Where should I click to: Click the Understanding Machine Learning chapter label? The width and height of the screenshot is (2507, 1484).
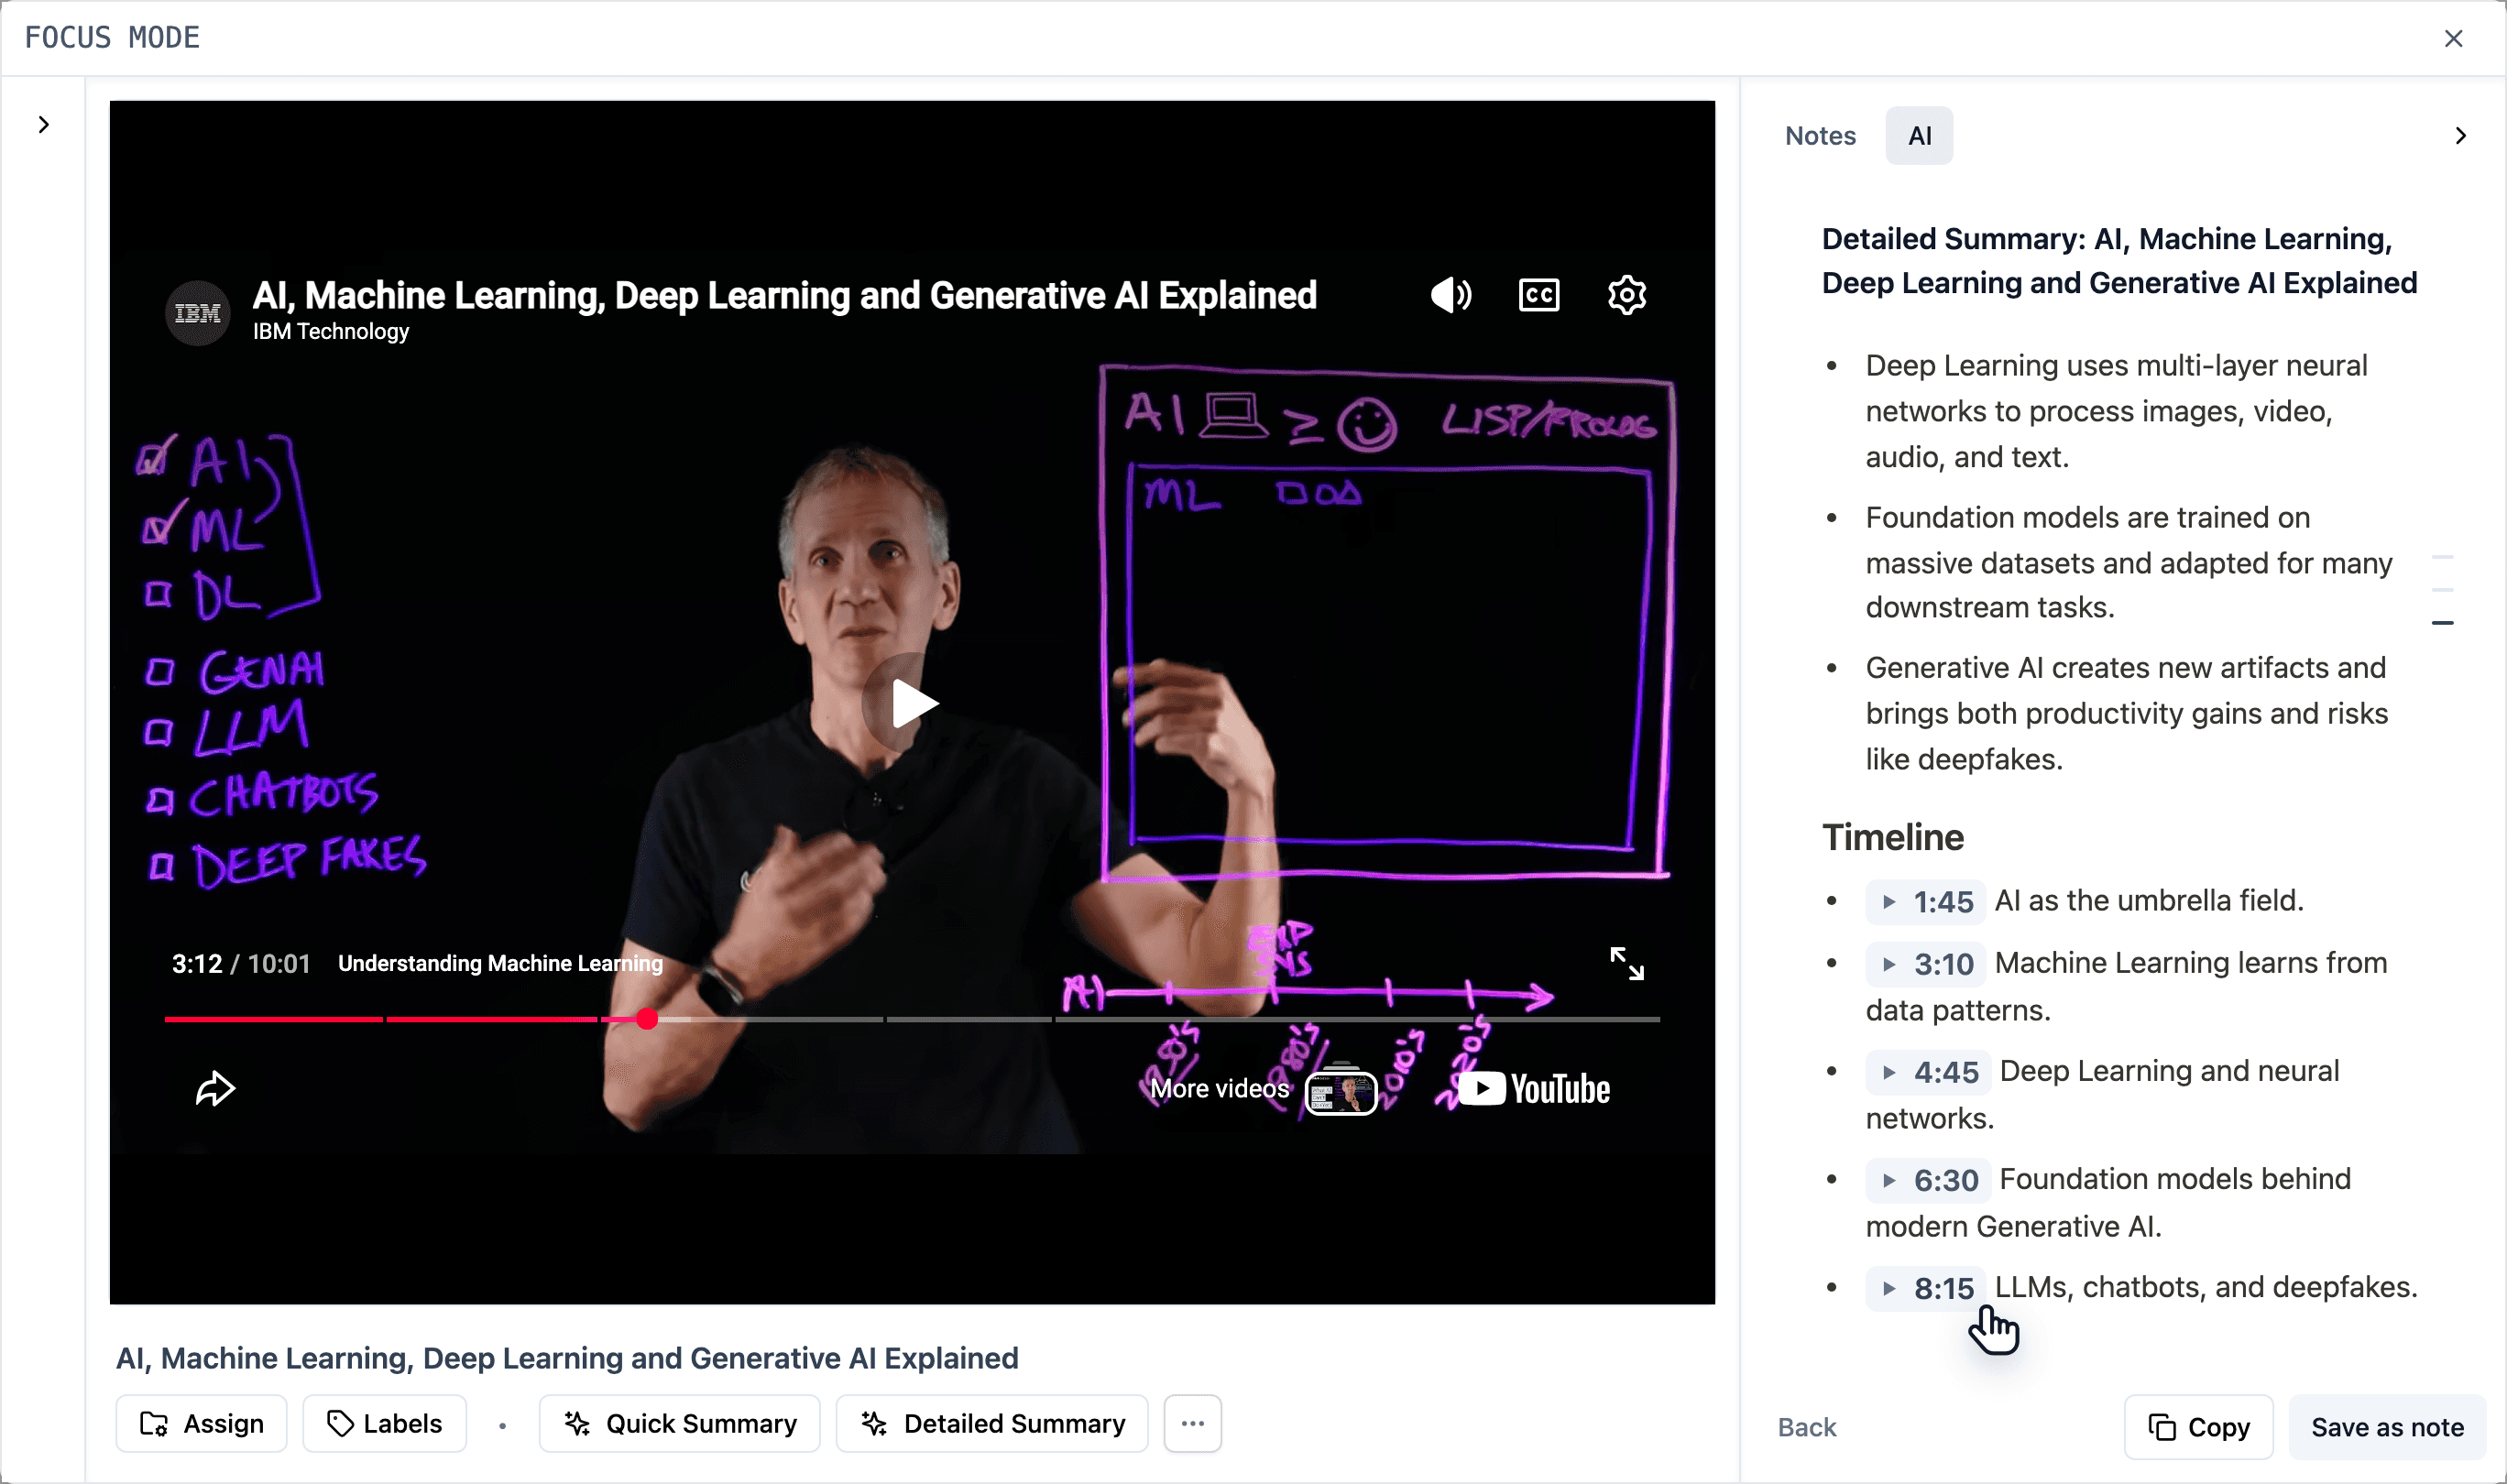500,964
